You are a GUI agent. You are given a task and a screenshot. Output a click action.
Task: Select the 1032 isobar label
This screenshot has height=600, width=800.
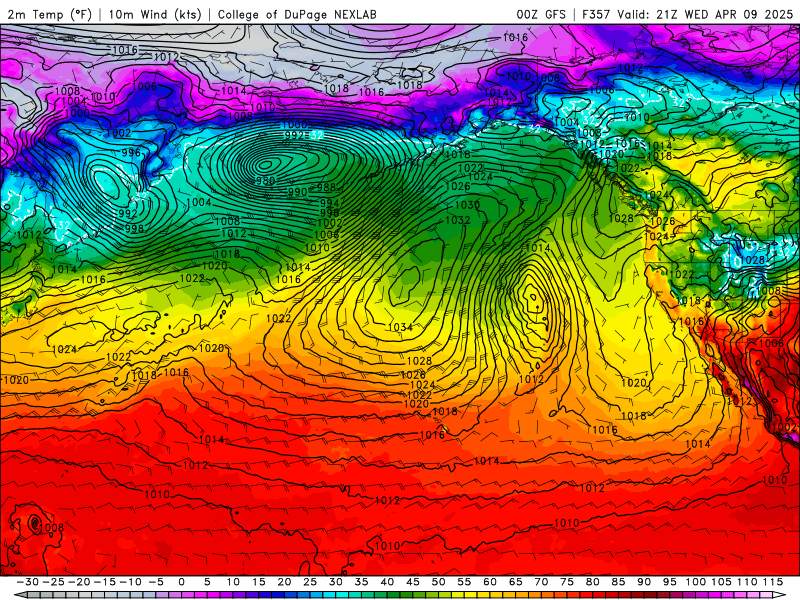pyautogui.click(x=458, y=220)
